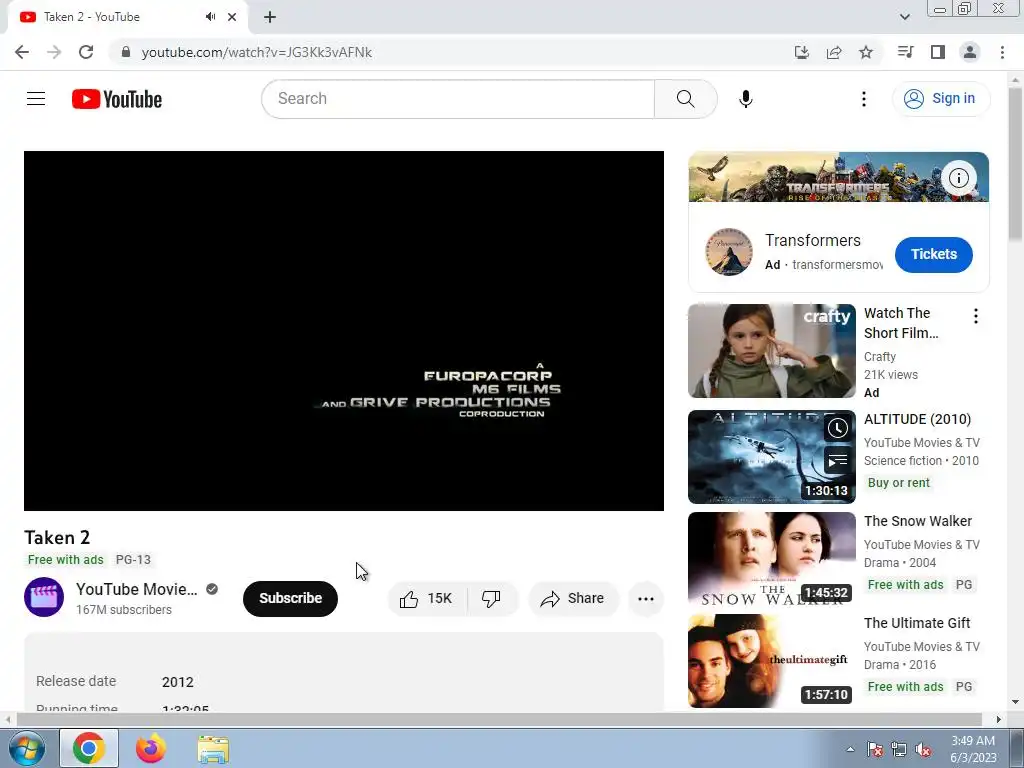Open Firefox from taskbar
This screenshot has width=1024, height=768.
[x=151, y=748]
